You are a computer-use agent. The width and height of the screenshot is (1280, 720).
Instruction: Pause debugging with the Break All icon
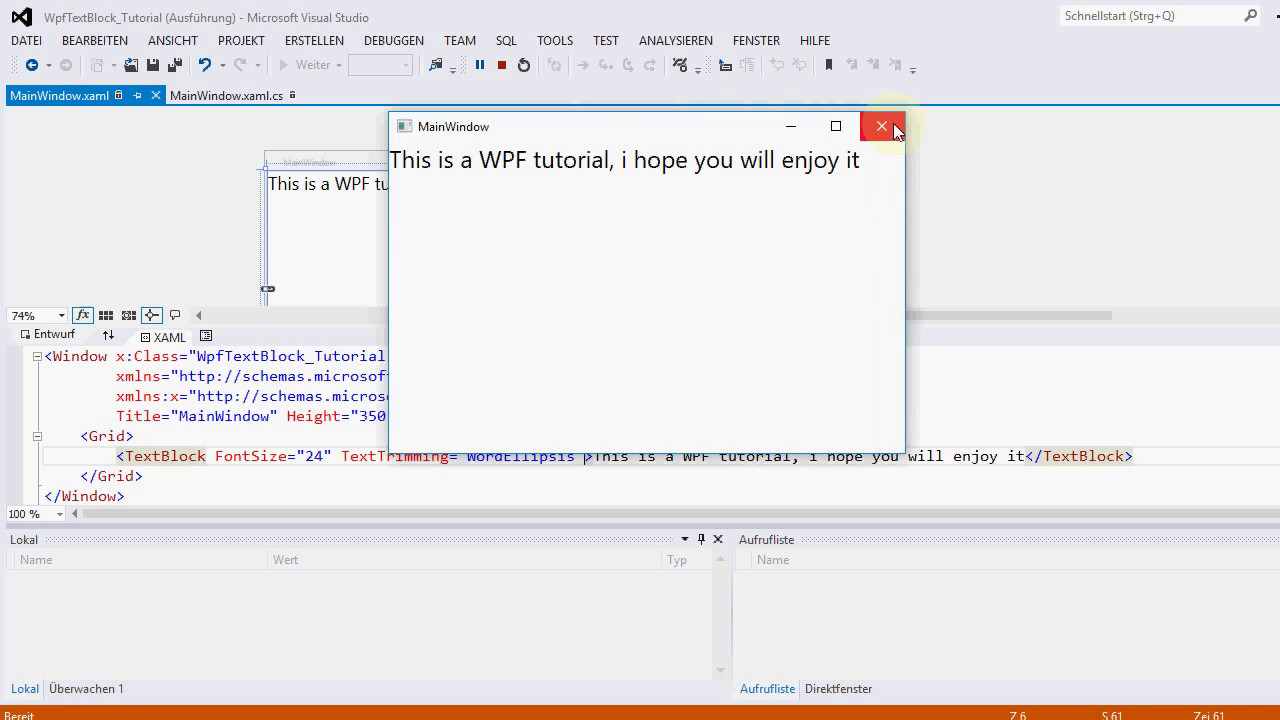click(480, 65)
